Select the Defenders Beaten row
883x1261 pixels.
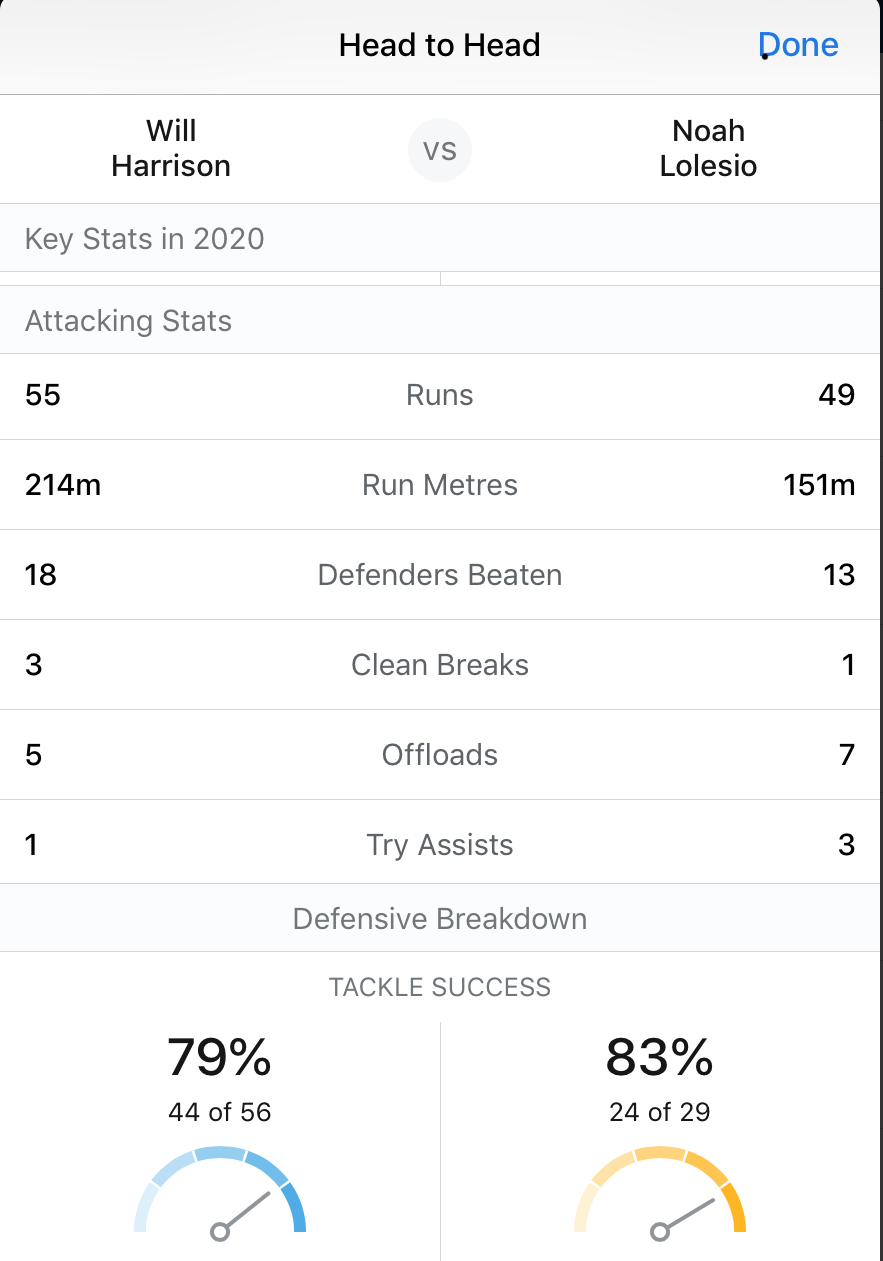tap(440, 575)
